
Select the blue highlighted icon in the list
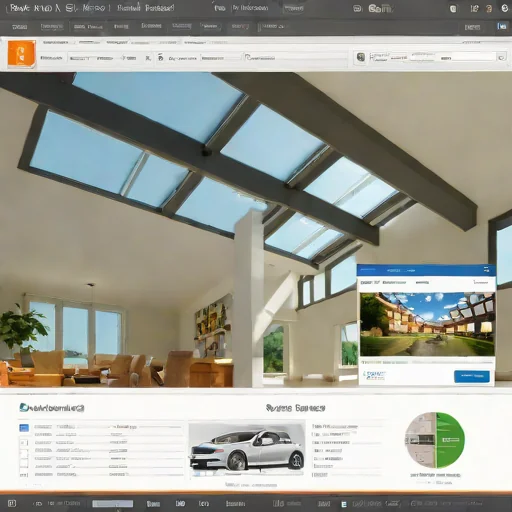24,428
